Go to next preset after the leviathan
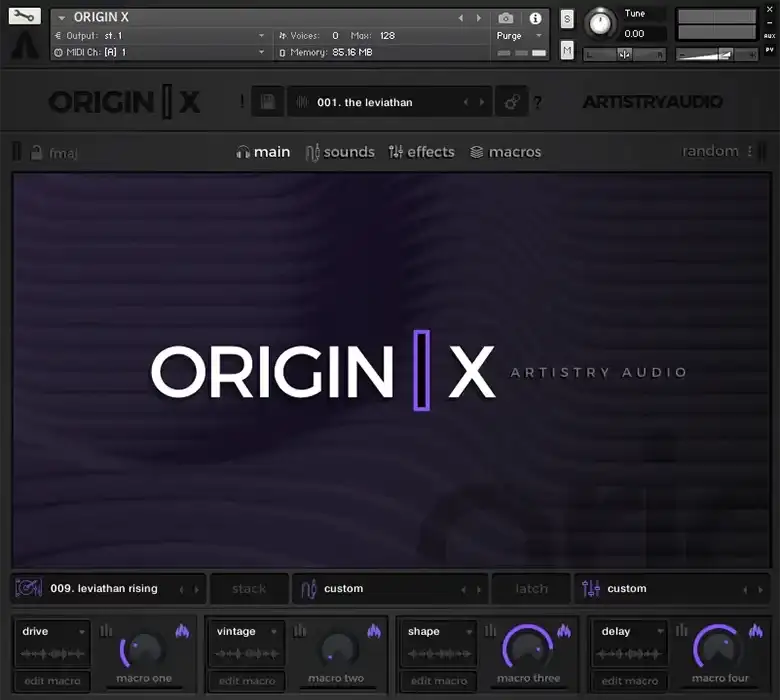The height and width of the screenshot is (700, 780). coord(482,102)
